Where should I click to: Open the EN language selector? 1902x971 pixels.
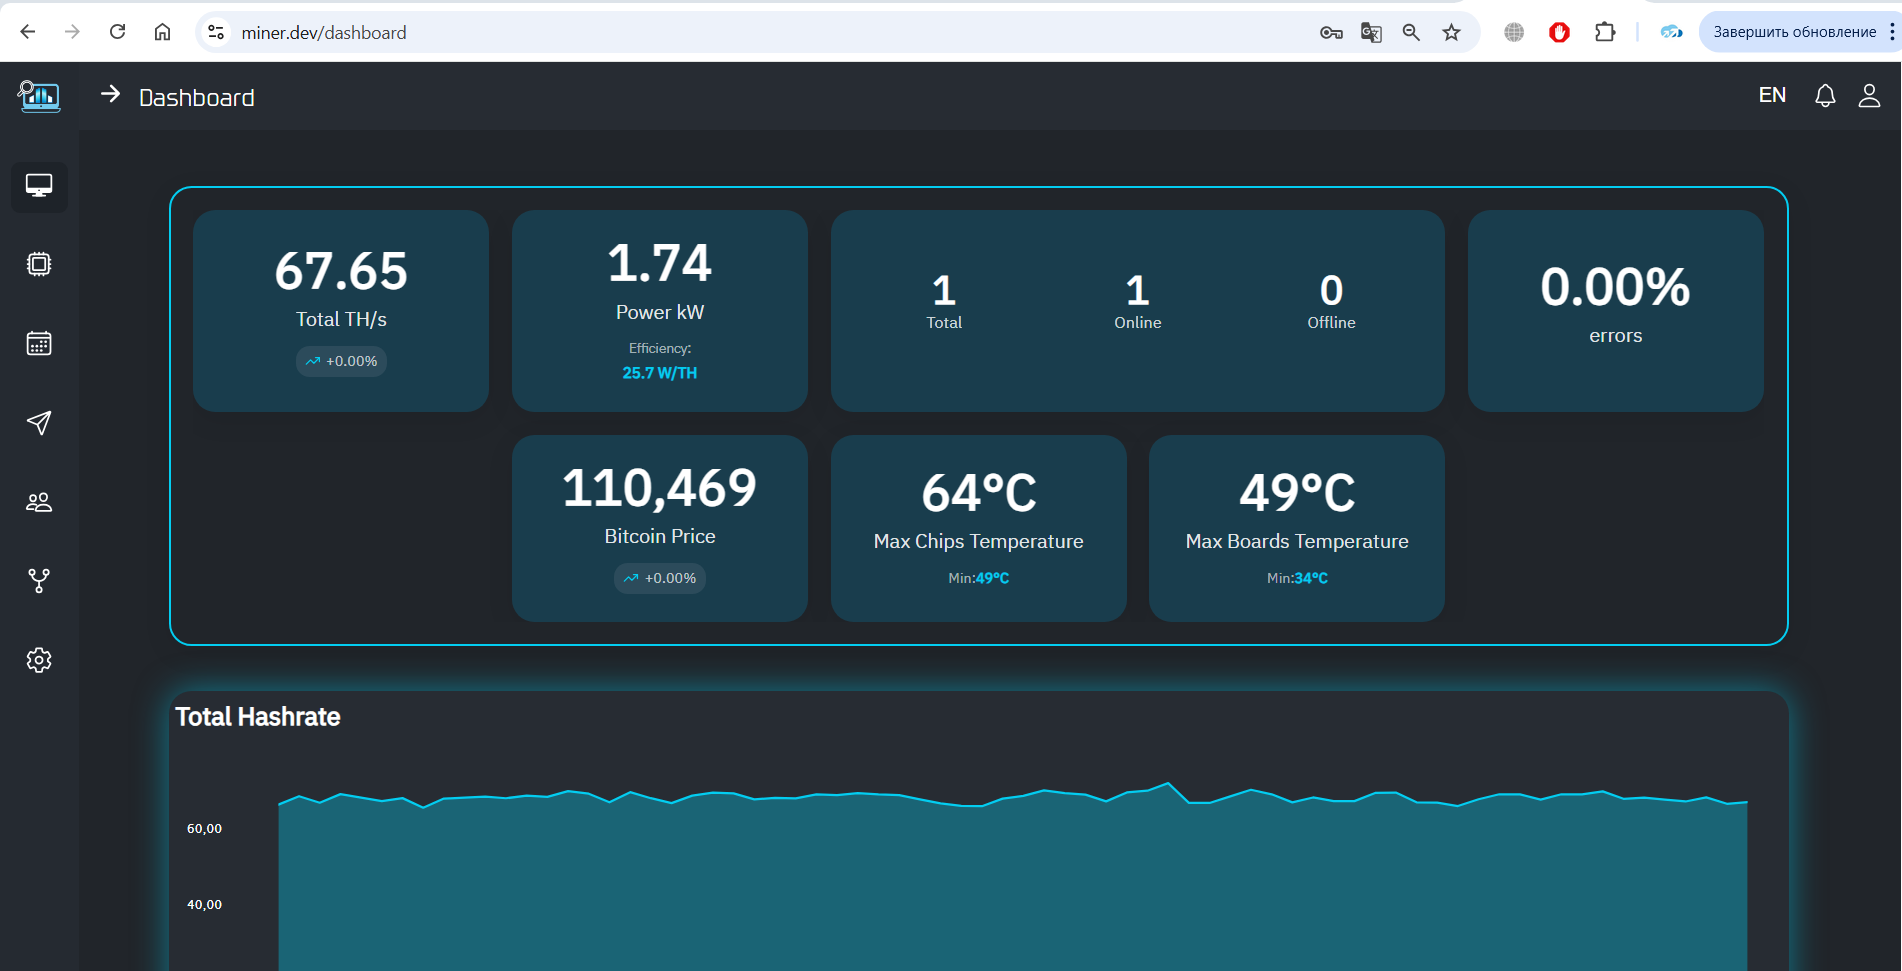pyautogui.click(x=1772, y=95)
